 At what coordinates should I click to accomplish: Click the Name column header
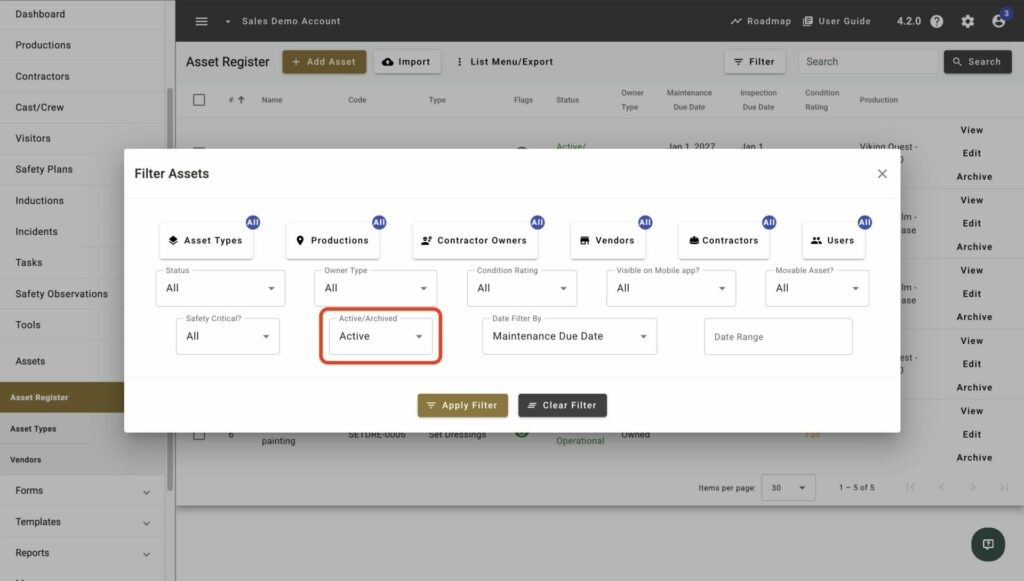[x=272, y=100]
